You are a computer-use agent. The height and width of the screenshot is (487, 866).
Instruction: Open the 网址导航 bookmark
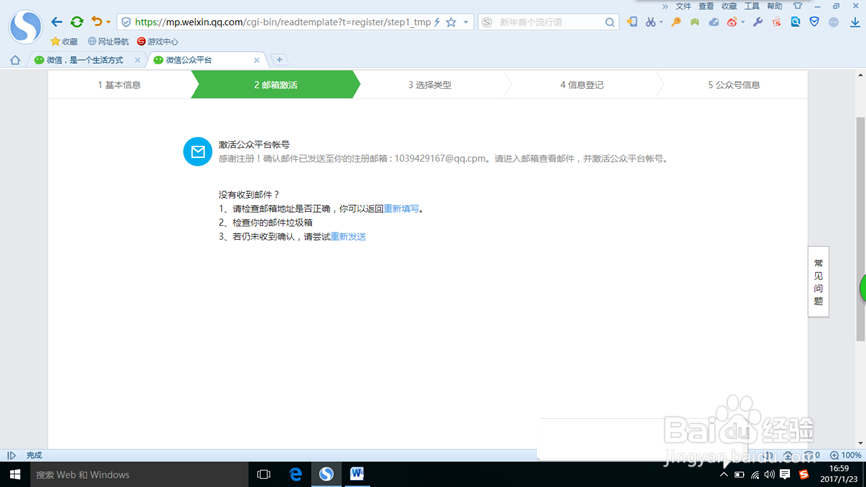pyautogui.click(x=108, y=41)
